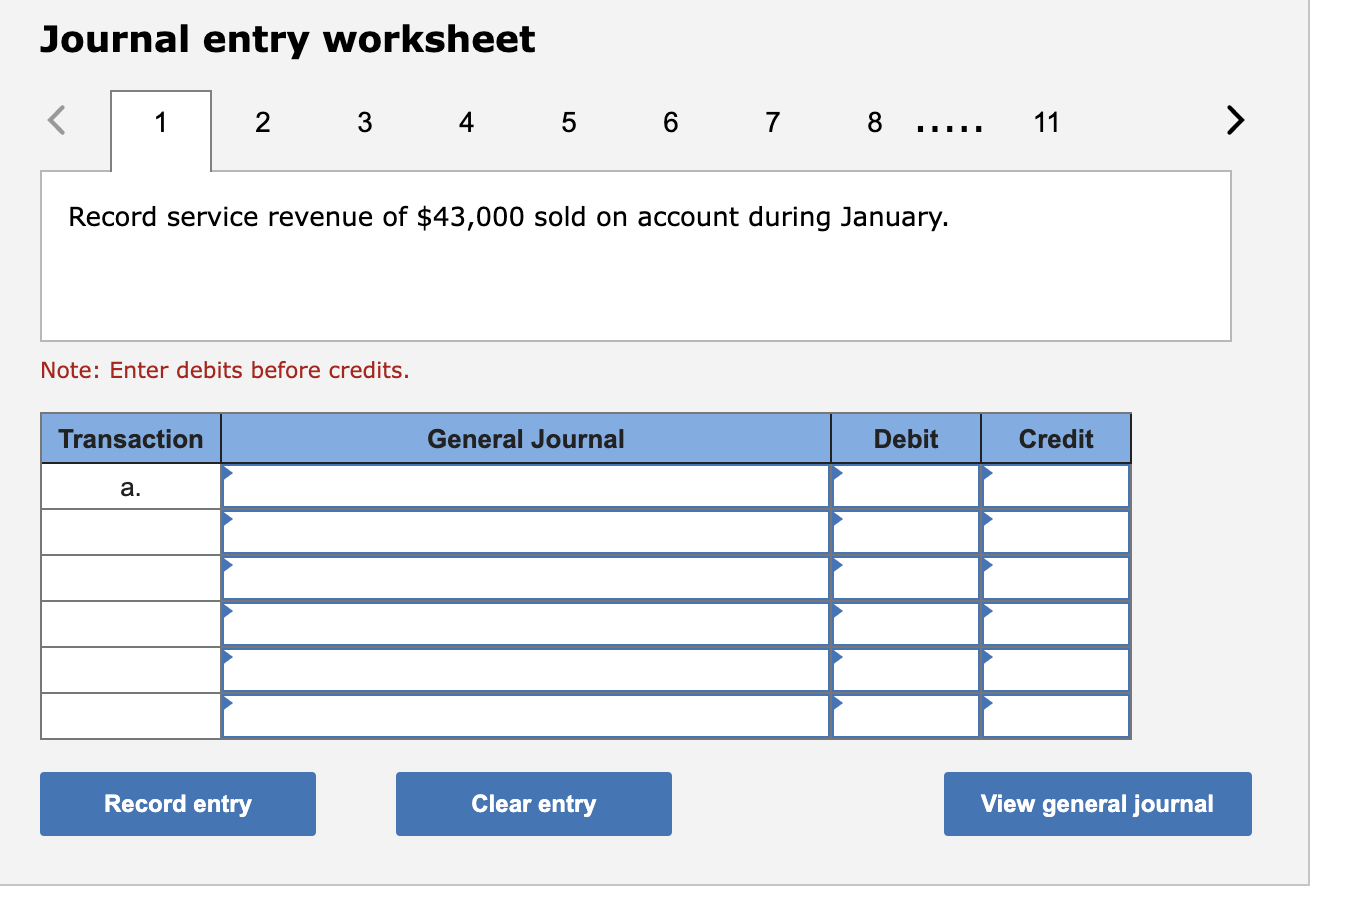The image size is (1358, 908).
Task: Click the transaction cell labeled a.
Action: (130, 485)
